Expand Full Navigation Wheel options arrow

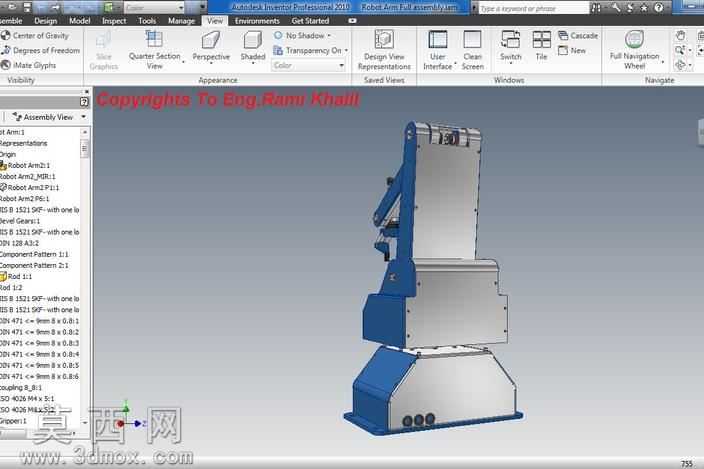pyautogui.click(x=663, y=62)
